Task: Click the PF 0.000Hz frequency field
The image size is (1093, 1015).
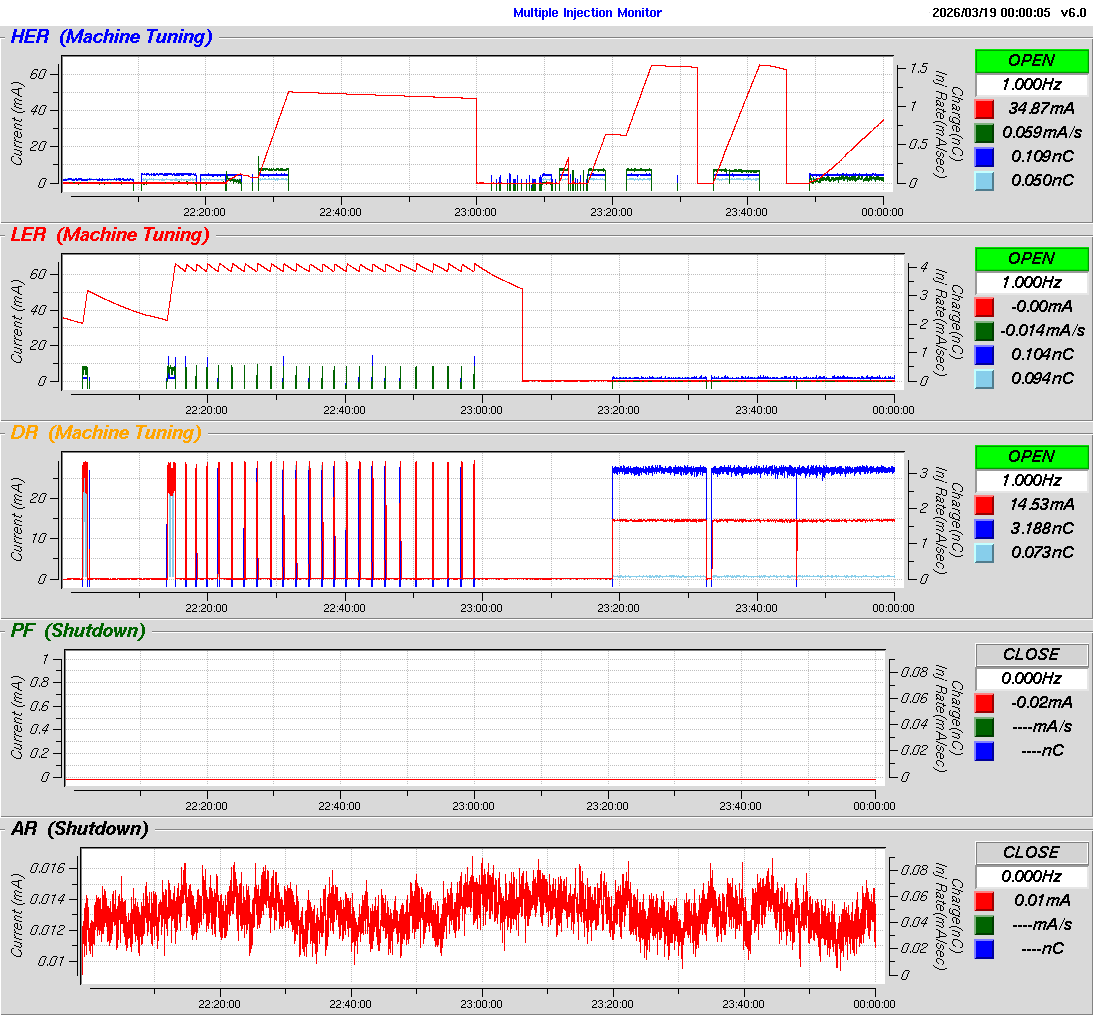Action: tap(1031, 678)
